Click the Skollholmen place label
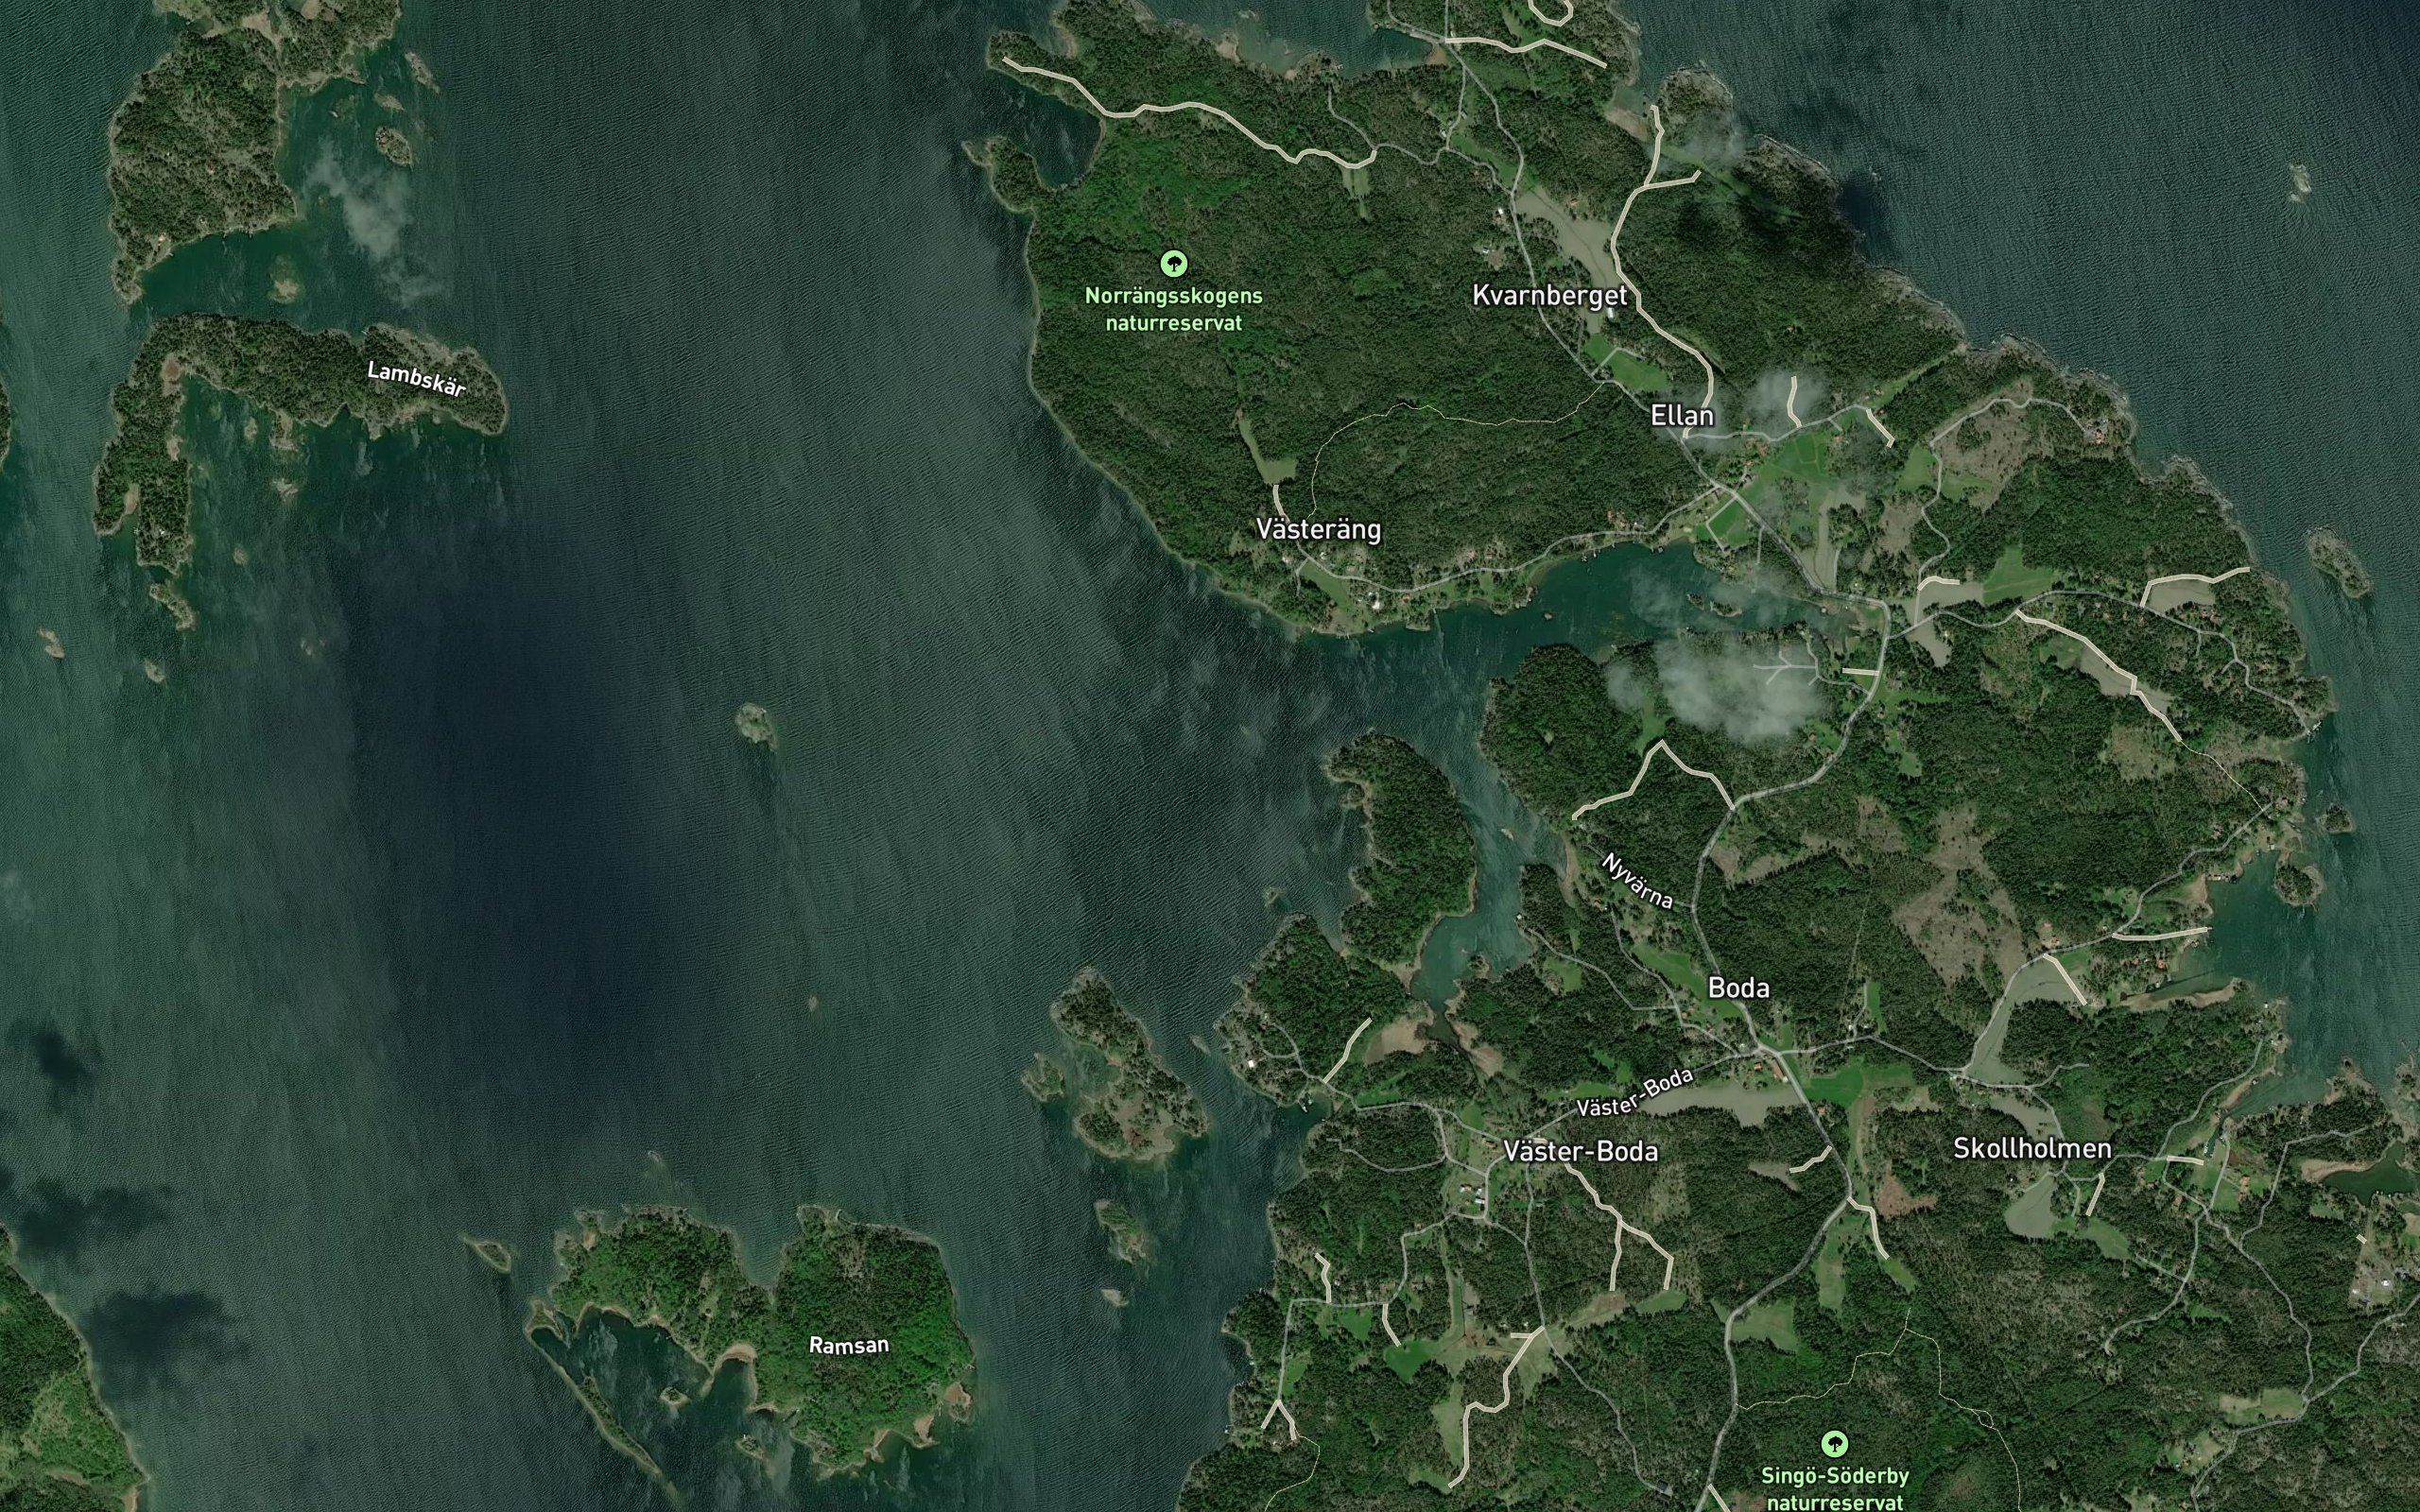 point(2032,1149)
